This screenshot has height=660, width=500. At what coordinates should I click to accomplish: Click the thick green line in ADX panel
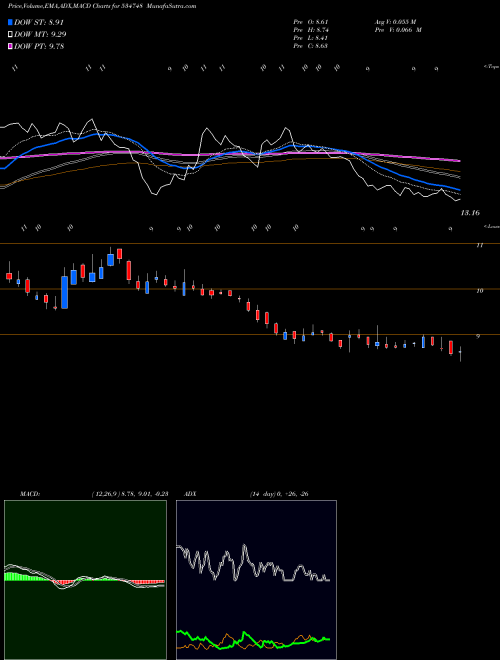click(253, 641)
